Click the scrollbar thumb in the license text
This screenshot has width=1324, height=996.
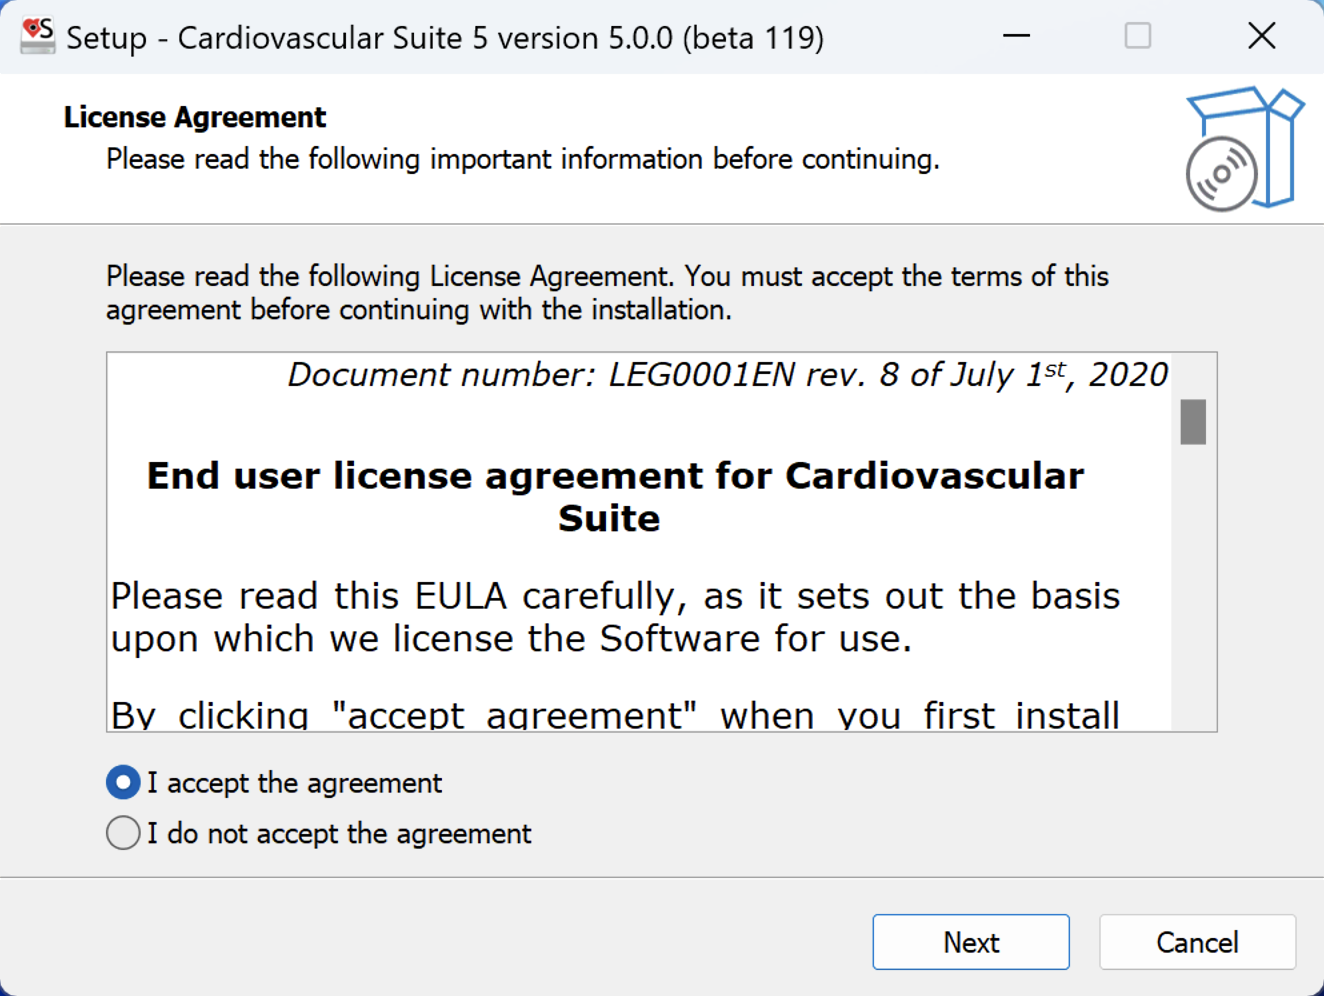point(1192,421)
